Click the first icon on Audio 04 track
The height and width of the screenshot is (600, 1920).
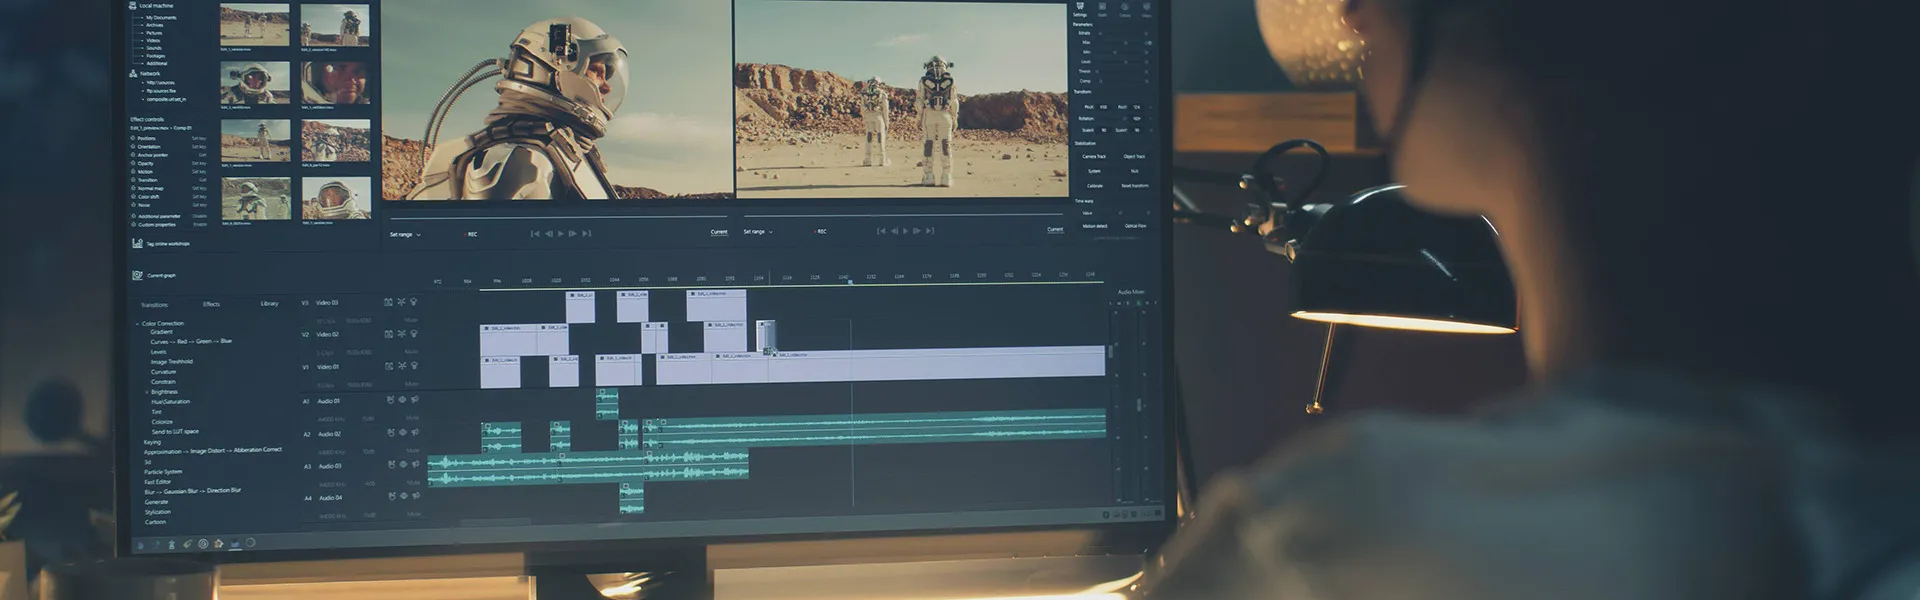[x=391, y=496]
